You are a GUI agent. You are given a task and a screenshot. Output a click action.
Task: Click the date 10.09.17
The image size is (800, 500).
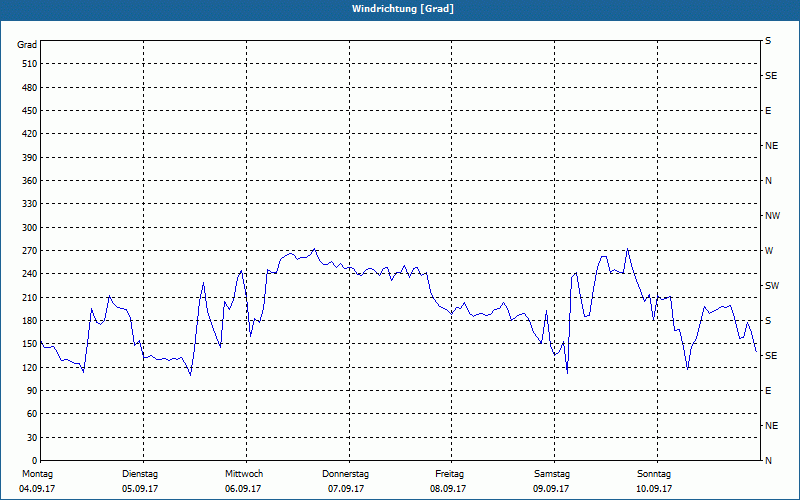click(654, 489)
